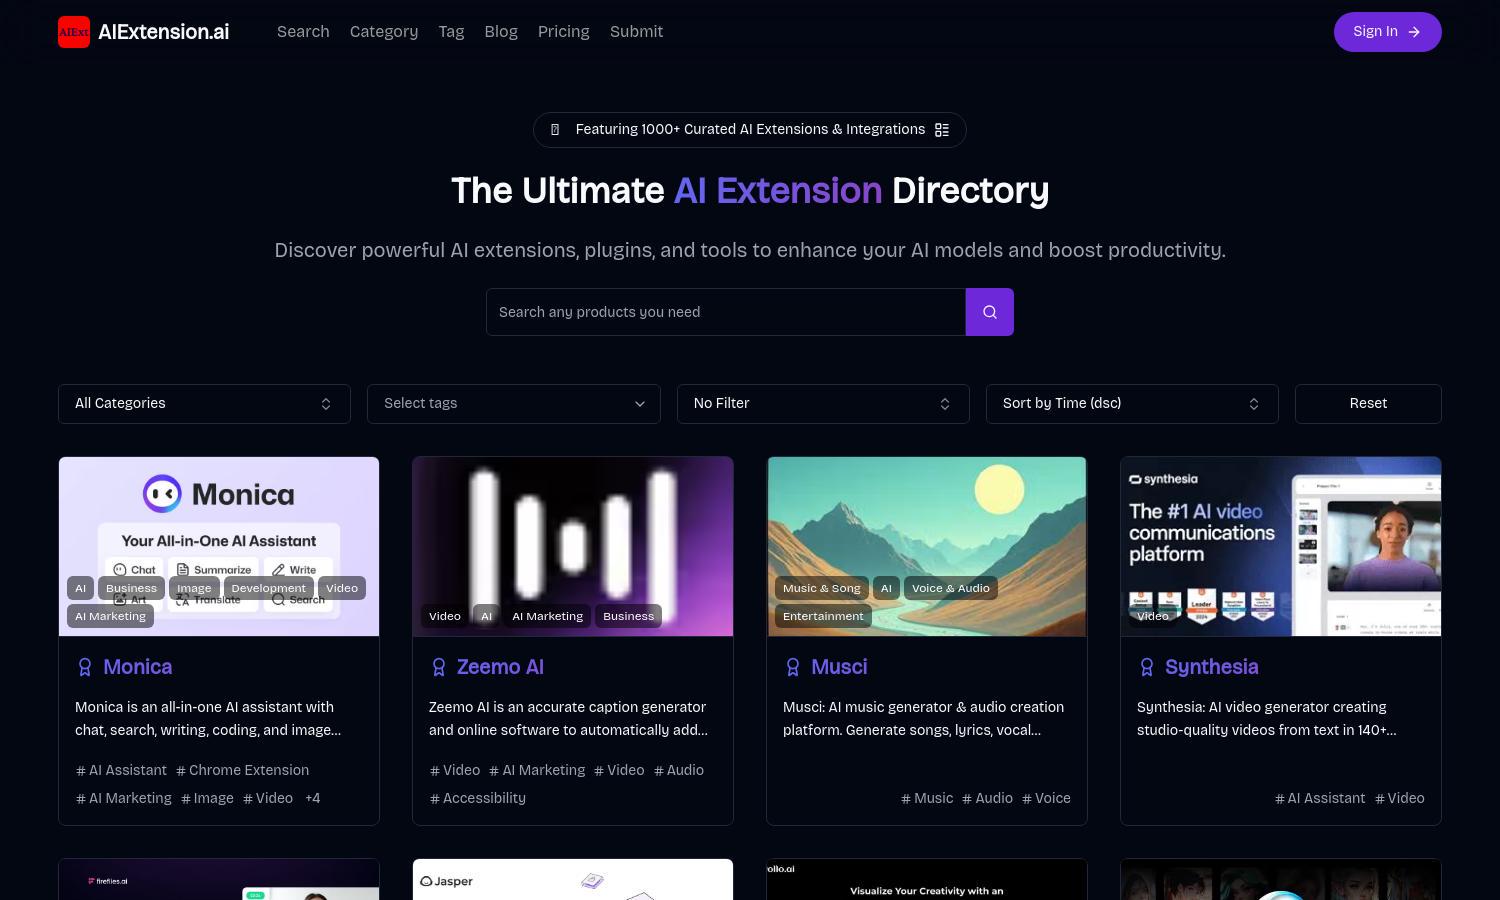Open the Sort by Time (dsc) dropdown
Screen dimensions: 1500x900
(1132, 404)
